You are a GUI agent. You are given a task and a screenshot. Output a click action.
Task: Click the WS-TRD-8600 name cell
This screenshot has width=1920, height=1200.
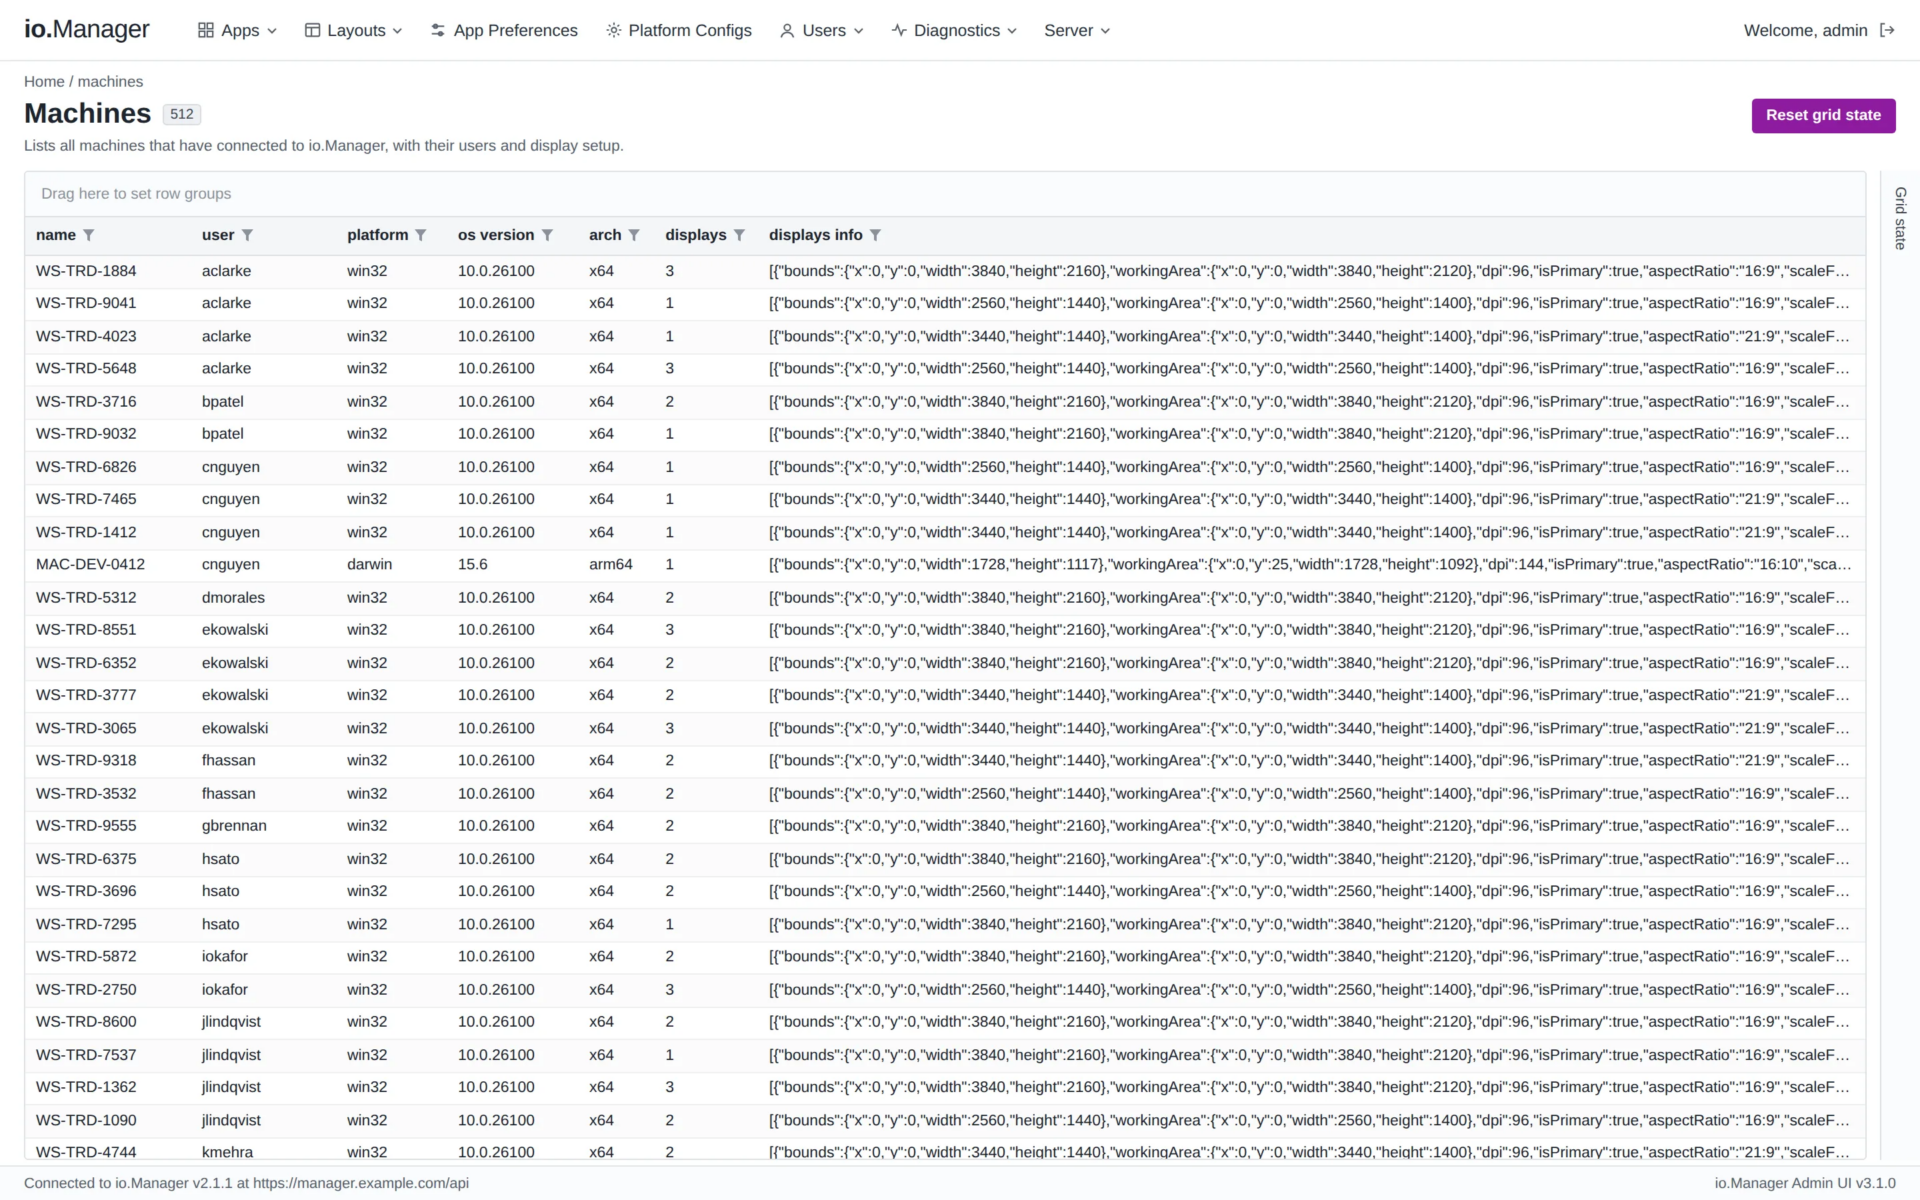[86, 1022]
